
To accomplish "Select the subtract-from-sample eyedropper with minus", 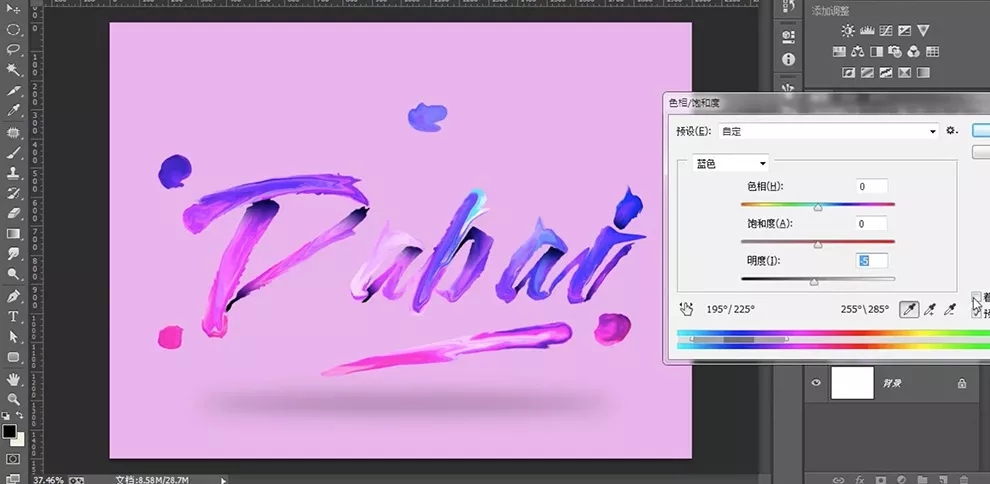I will pos(950,309).
